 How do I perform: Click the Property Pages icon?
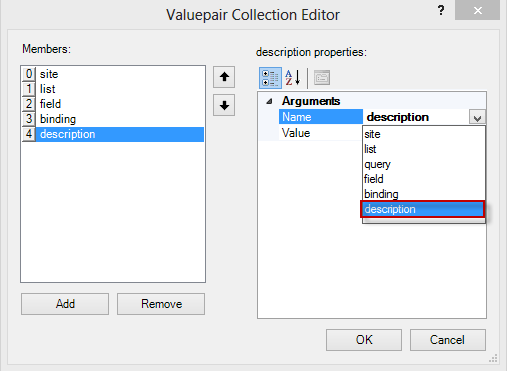pyautogui.click(x=322, y=78)
